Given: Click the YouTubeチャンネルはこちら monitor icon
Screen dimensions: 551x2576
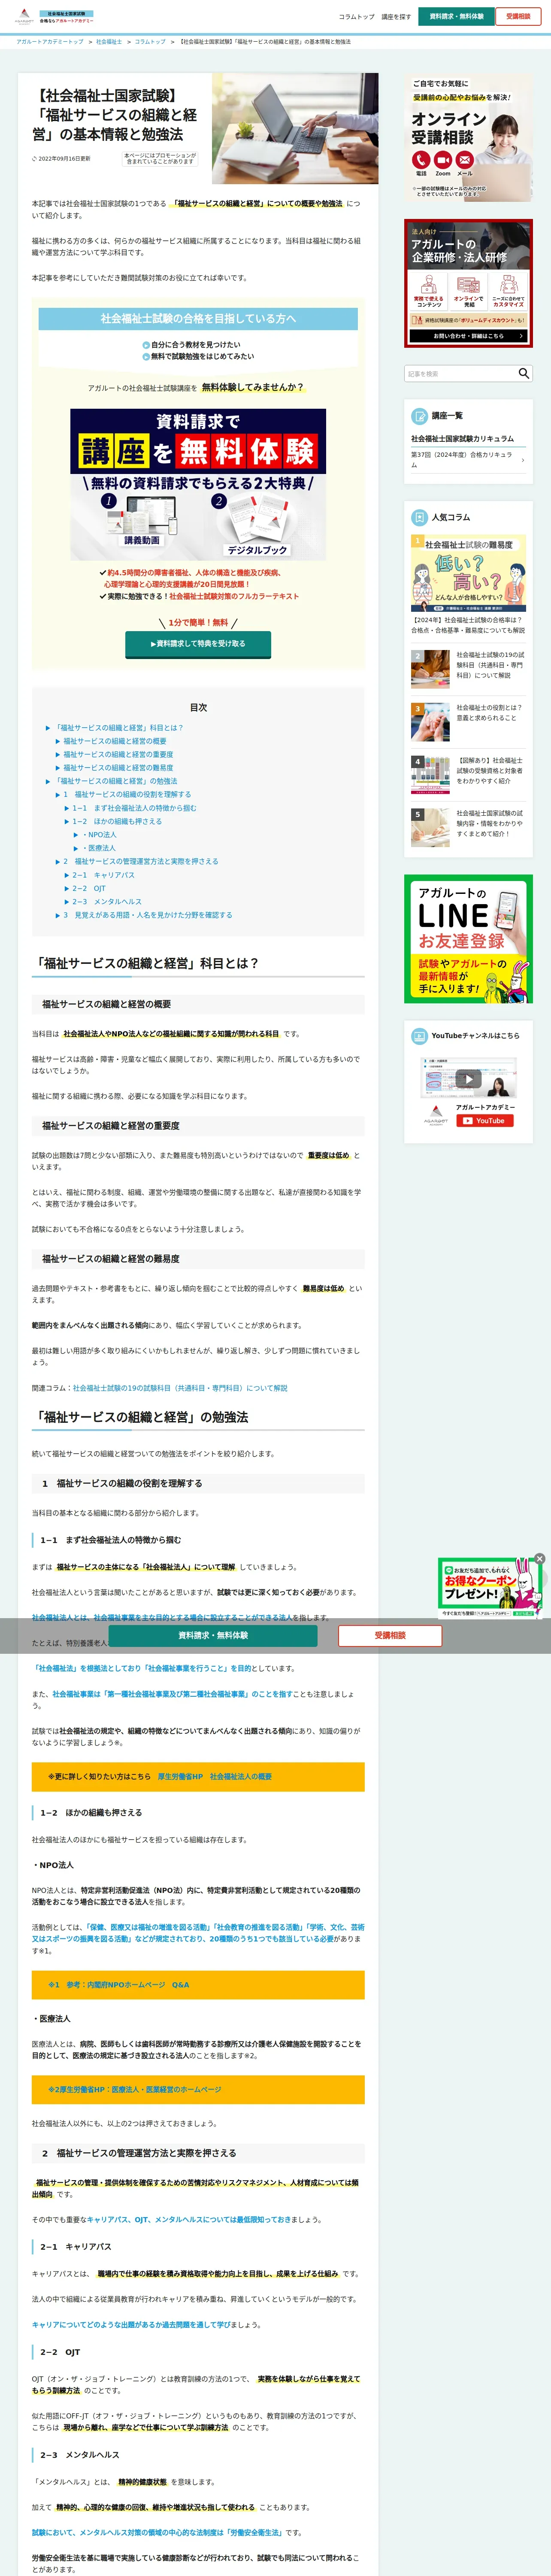Looking at the screenshot, I should coord(419,1036).
